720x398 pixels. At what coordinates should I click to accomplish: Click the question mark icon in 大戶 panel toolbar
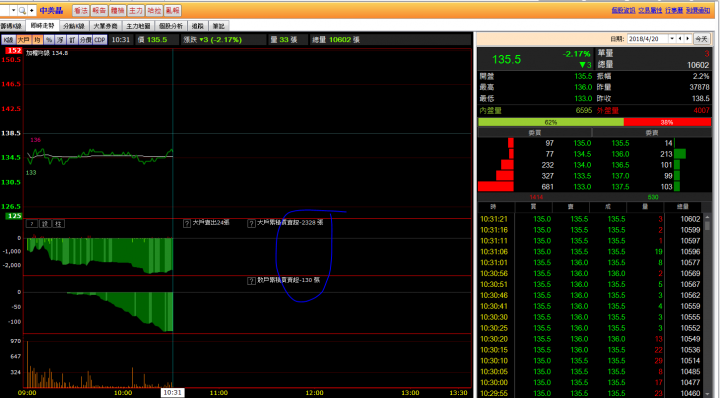(32, 224)
